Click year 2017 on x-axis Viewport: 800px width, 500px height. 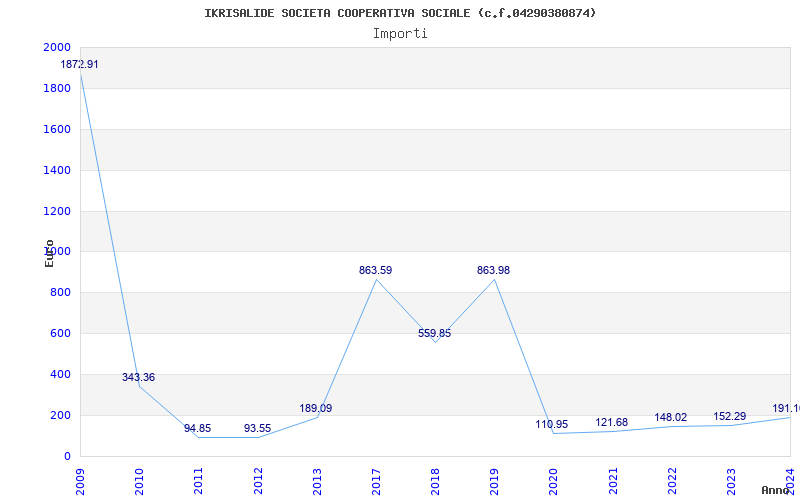coord(376,481)
